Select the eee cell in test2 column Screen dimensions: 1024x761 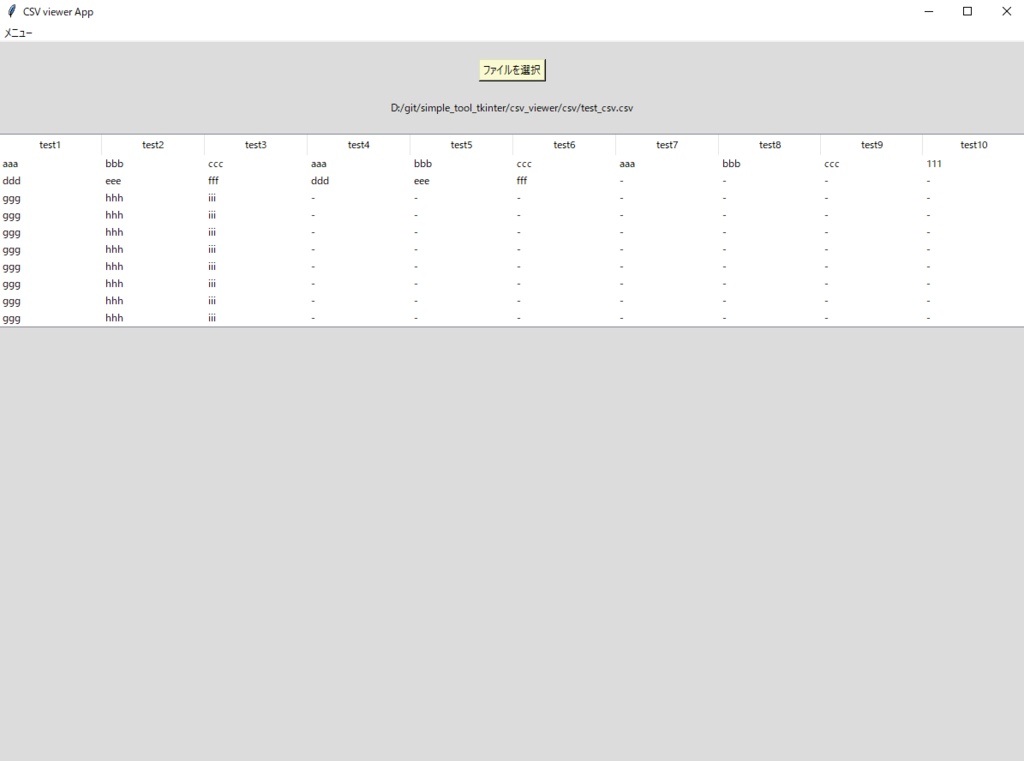click(113, 181)
